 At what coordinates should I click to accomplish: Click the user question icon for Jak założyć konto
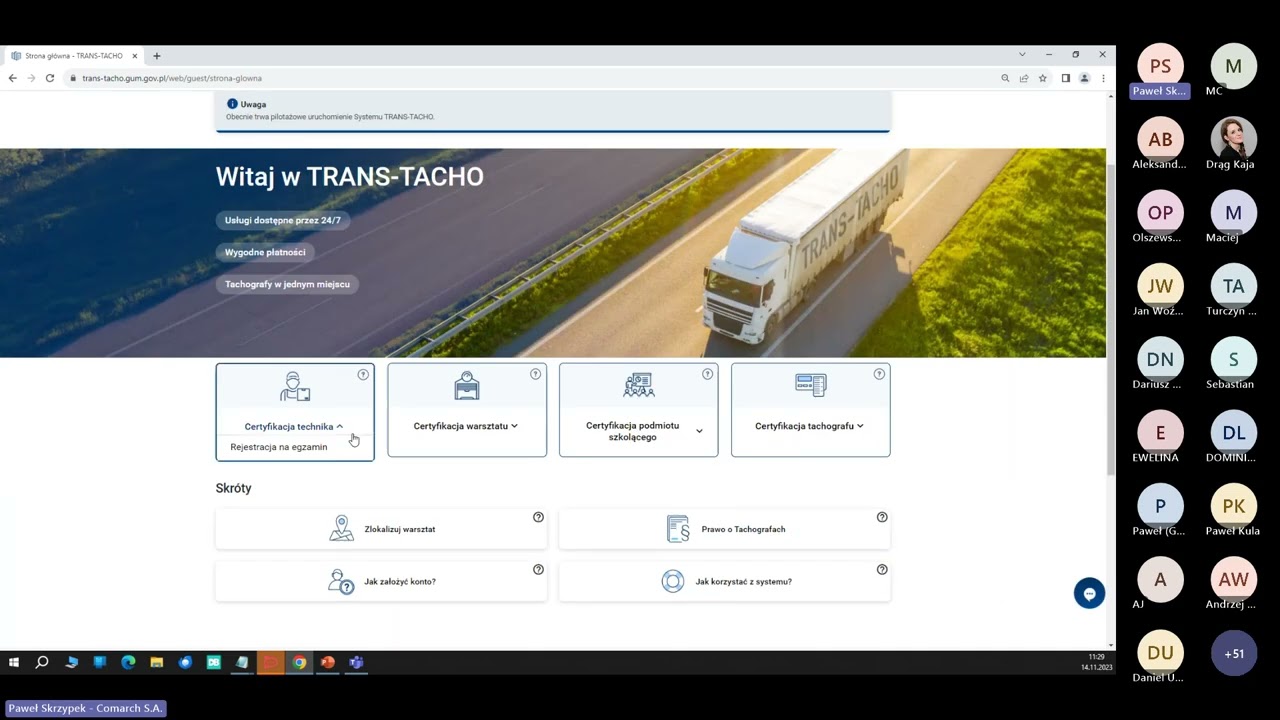(x=341, y=581)
